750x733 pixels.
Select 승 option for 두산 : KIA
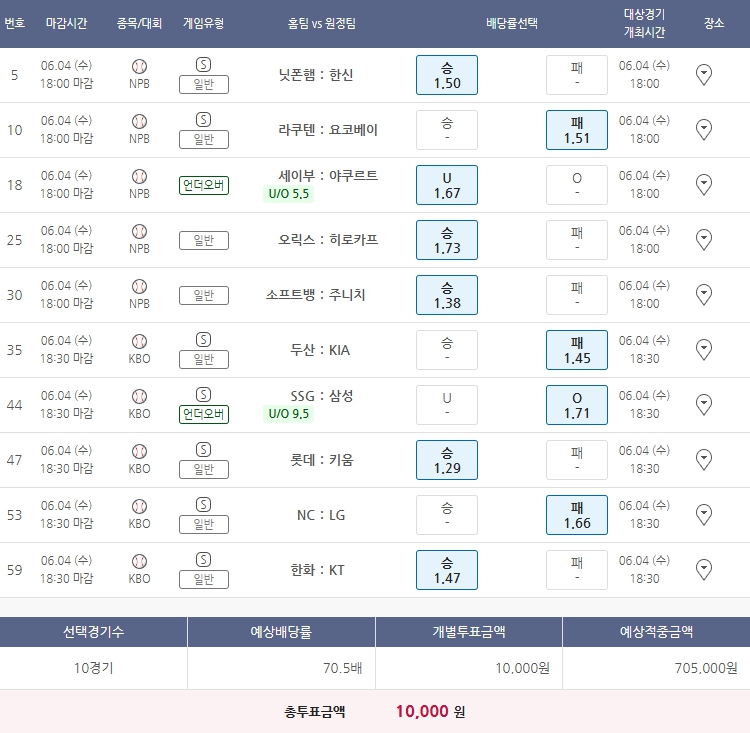point(446,350)
